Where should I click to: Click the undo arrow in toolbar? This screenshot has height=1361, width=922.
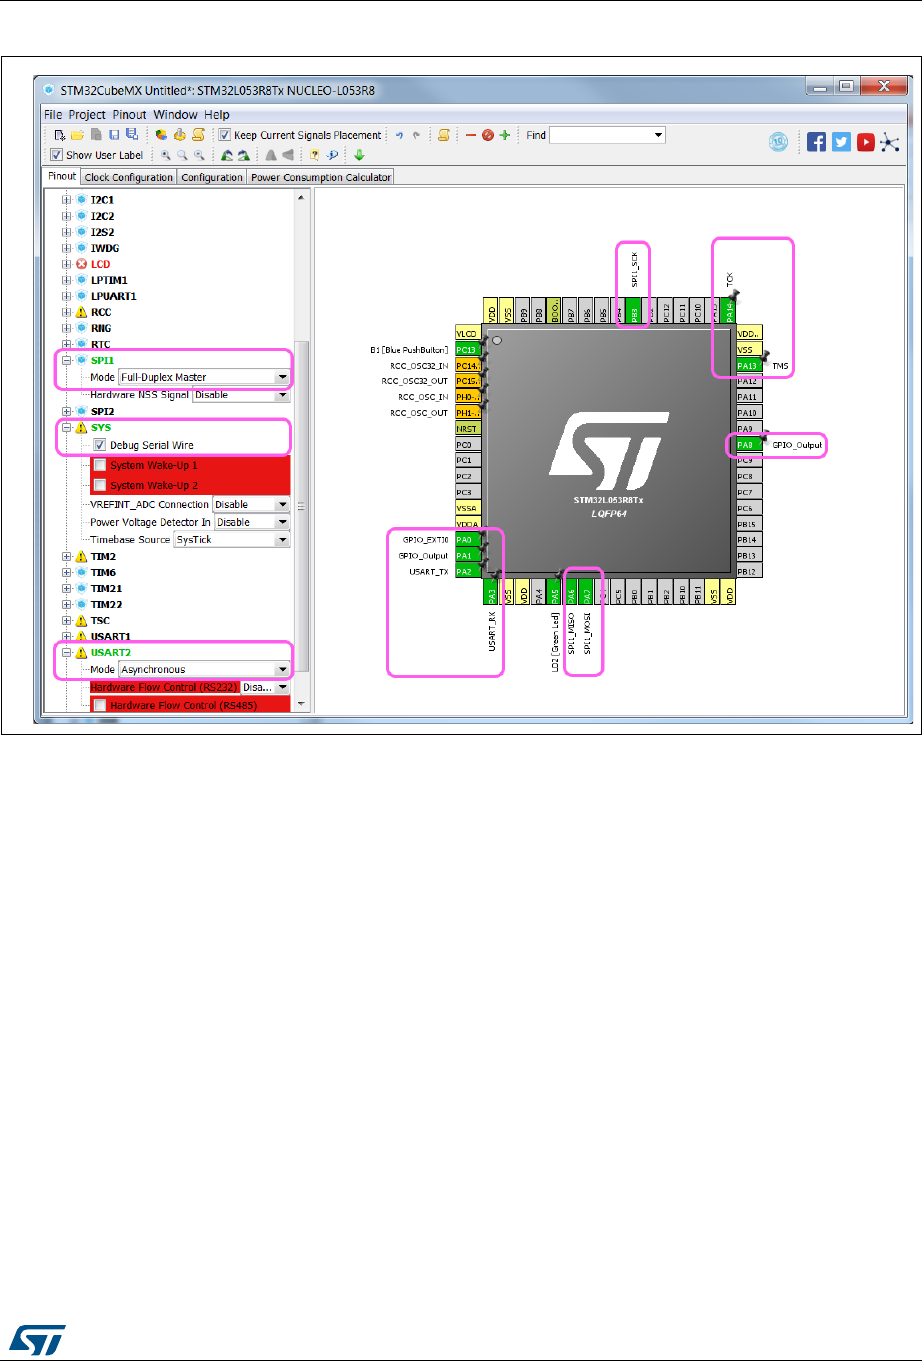[x=399, y=135]
